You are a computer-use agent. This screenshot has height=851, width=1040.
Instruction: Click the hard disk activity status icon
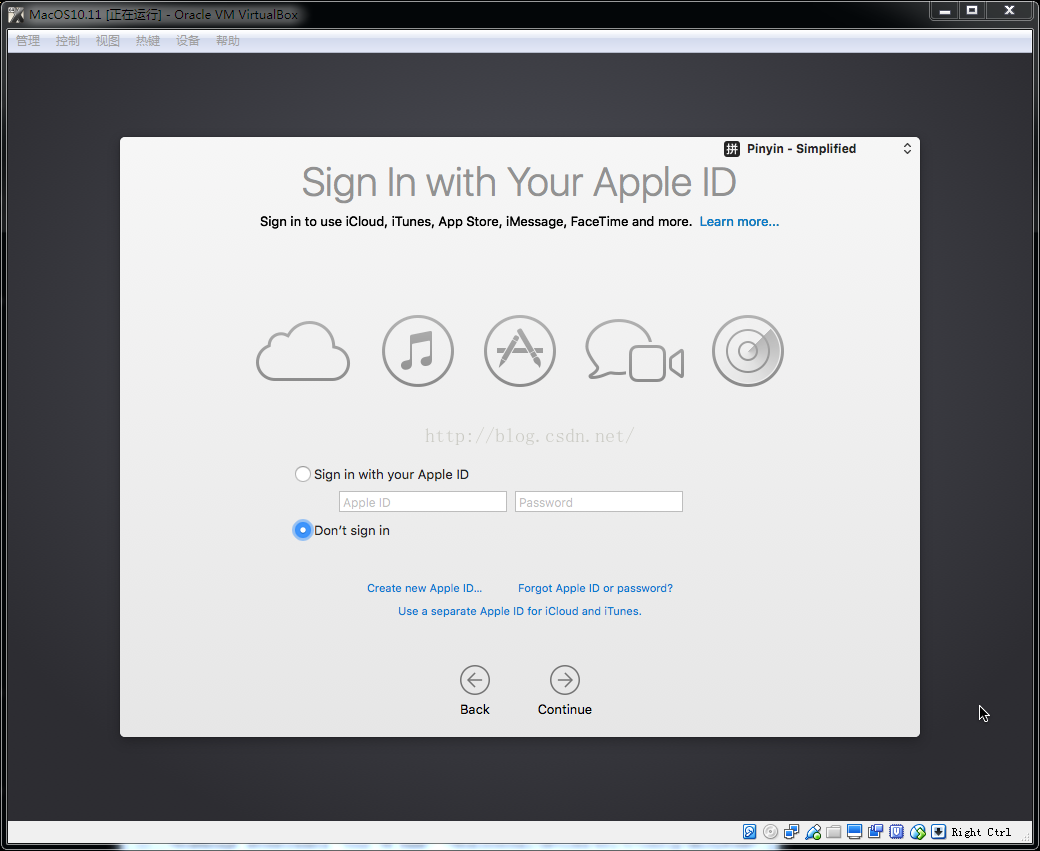pos(749,832)
